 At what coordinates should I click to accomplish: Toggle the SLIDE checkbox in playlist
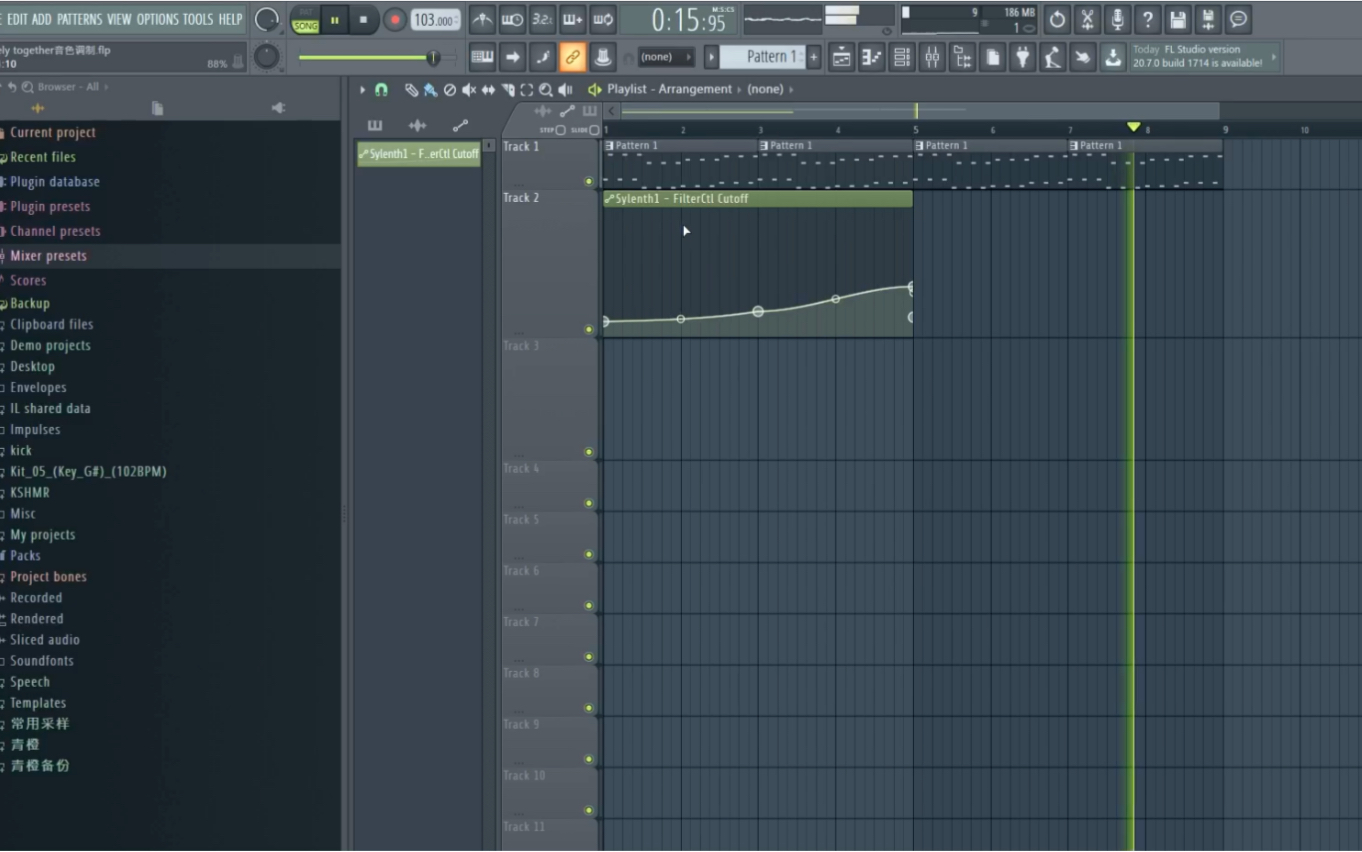click(x=595, y=130)
